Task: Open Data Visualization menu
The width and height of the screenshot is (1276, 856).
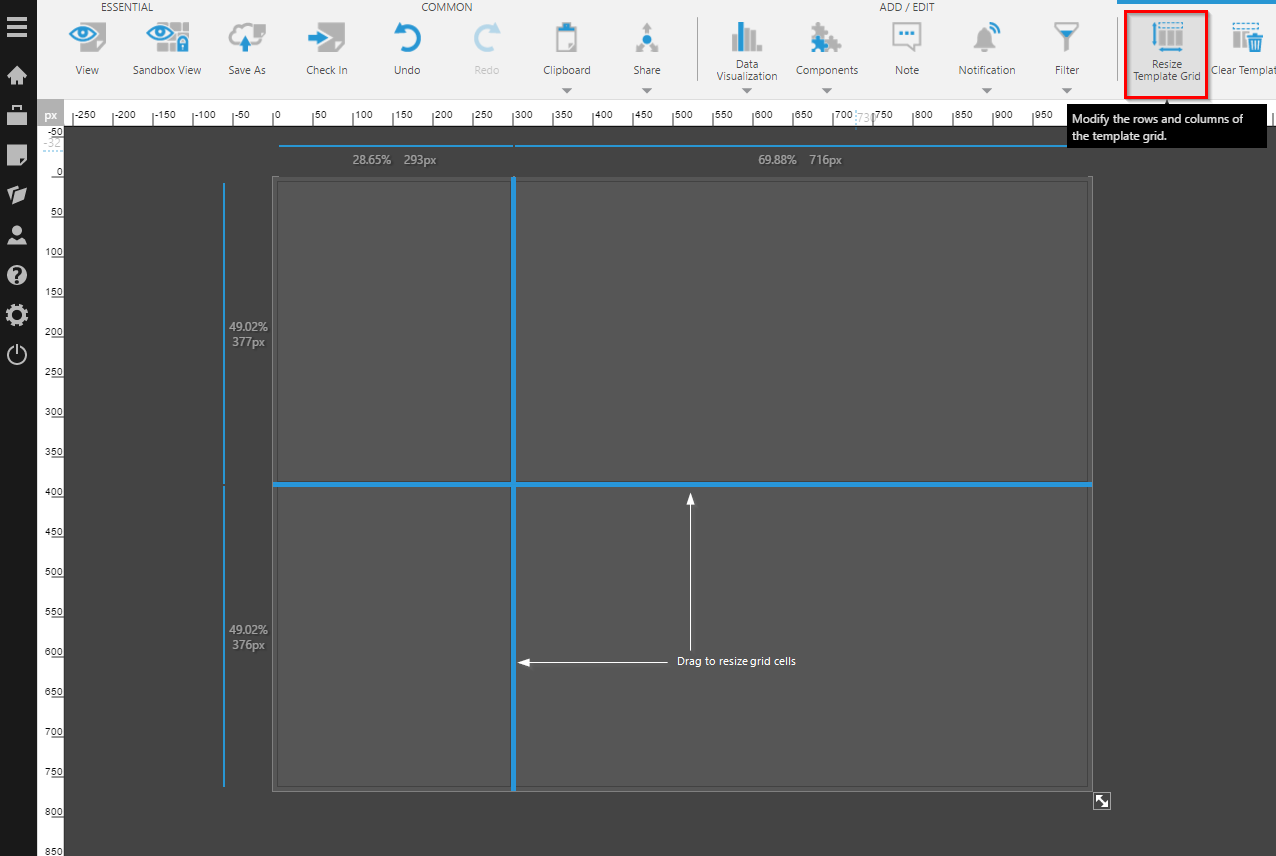Action: pyautogui.click(x=747, y=52)
